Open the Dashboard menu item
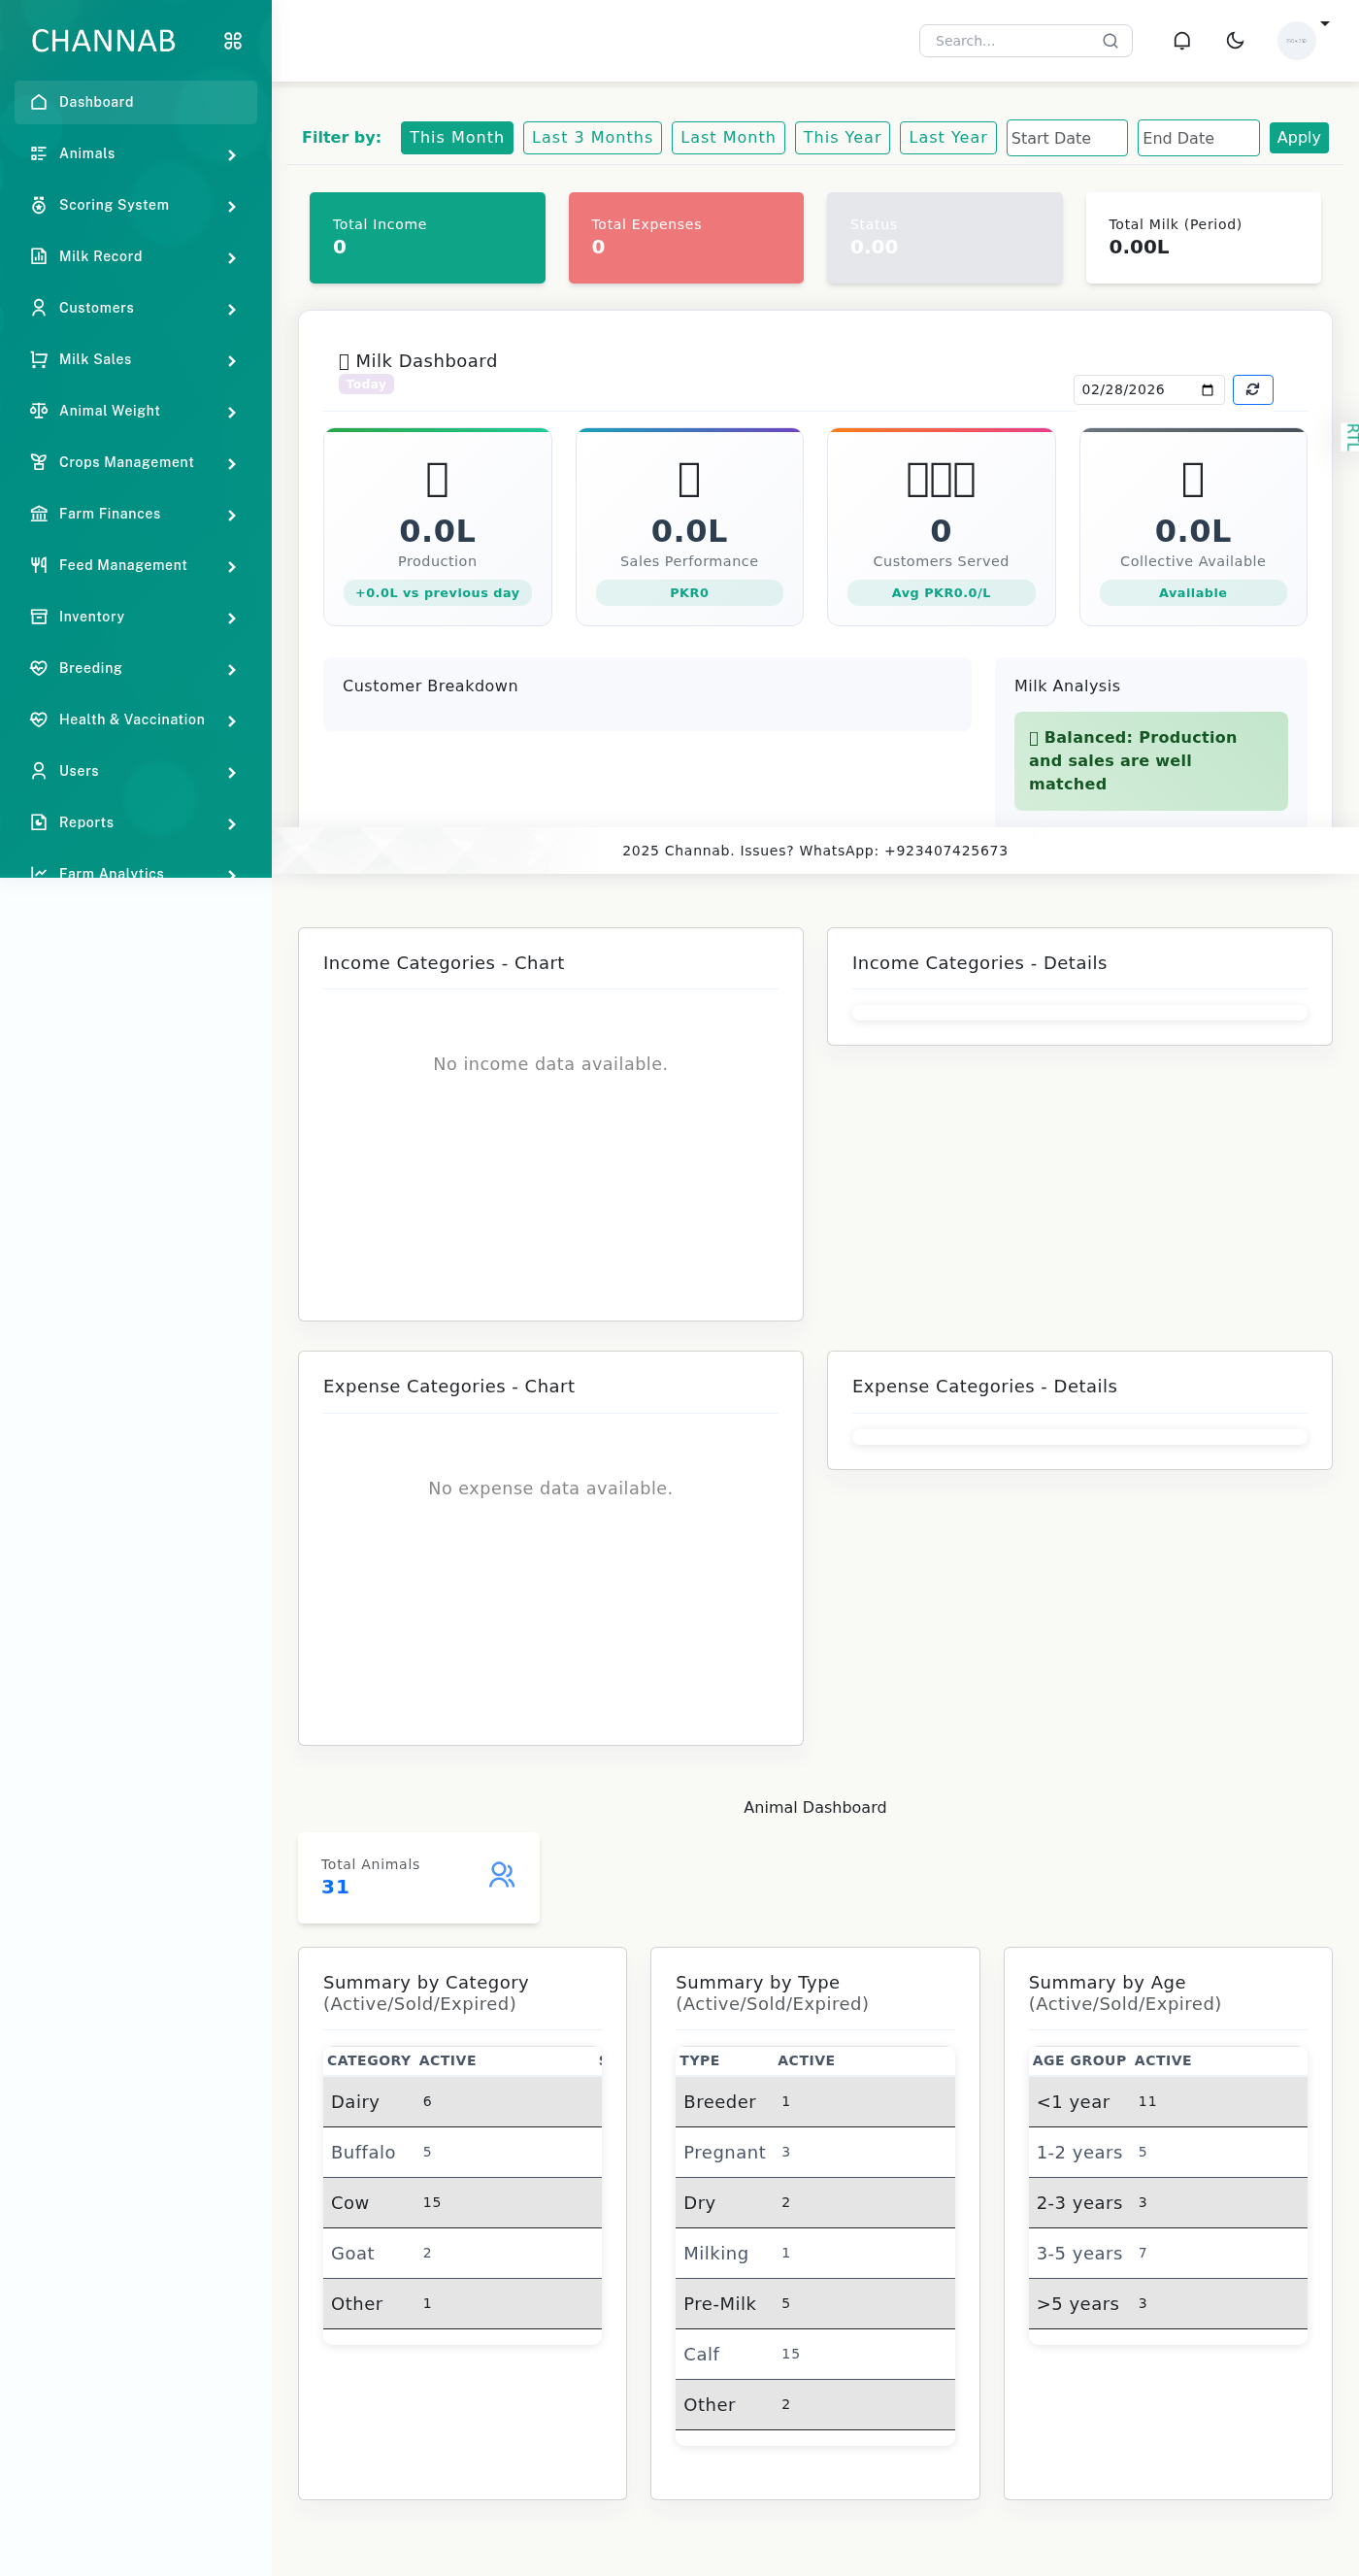The width and height of the screenshot is (1359, 2576). 135,102
